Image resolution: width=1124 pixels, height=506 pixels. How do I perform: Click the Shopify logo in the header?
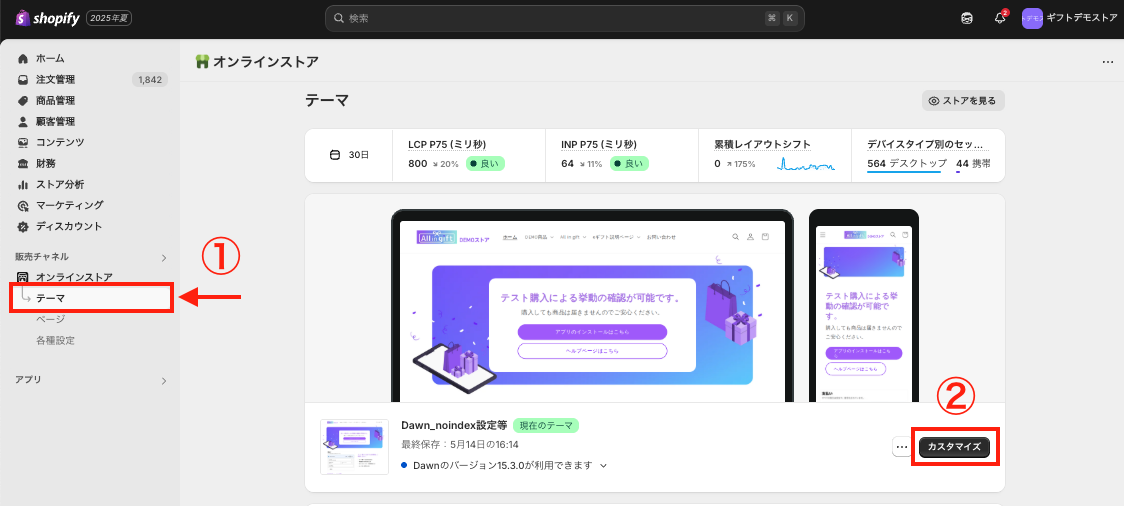[x=47, y=18]
